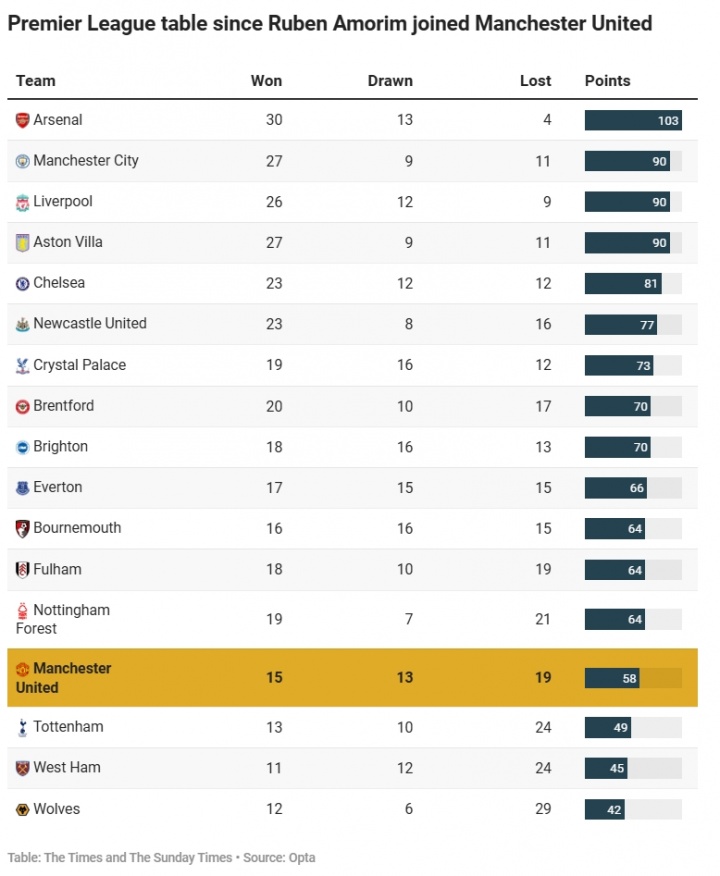The width and height of the screenshot is (720, 876).
Task: Sort table by Won column header
Action: [x=266, y=81]
